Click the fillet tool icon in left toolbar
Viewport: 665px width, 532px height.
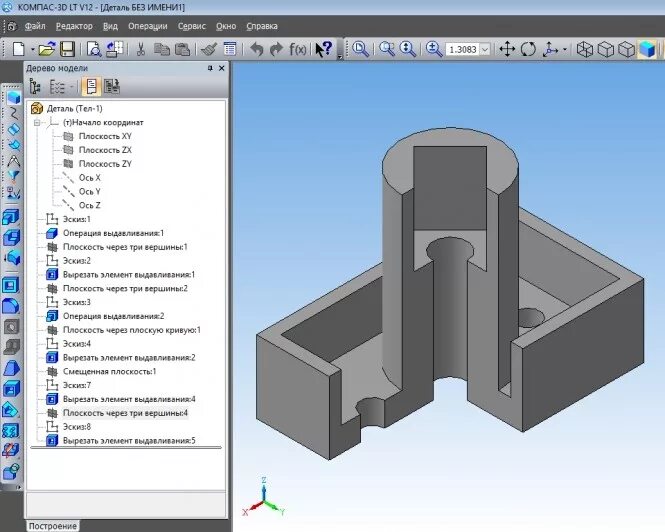click(x=11, y=305)
